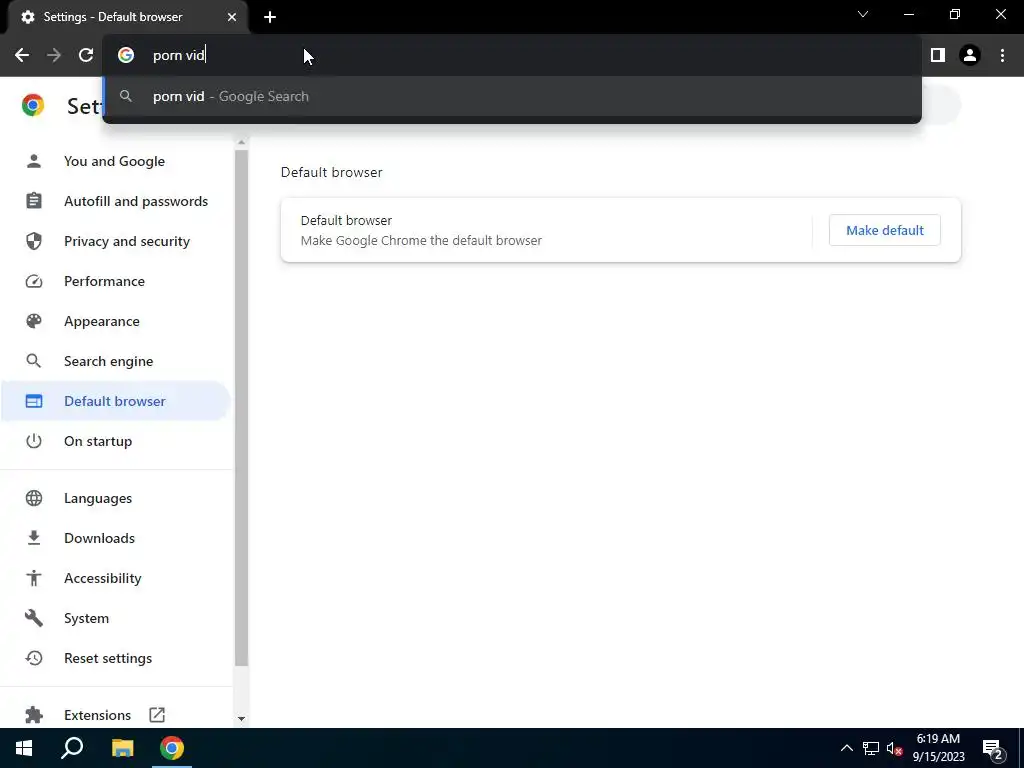
Task: Open You and Google settings
Action: click(114, 161)
